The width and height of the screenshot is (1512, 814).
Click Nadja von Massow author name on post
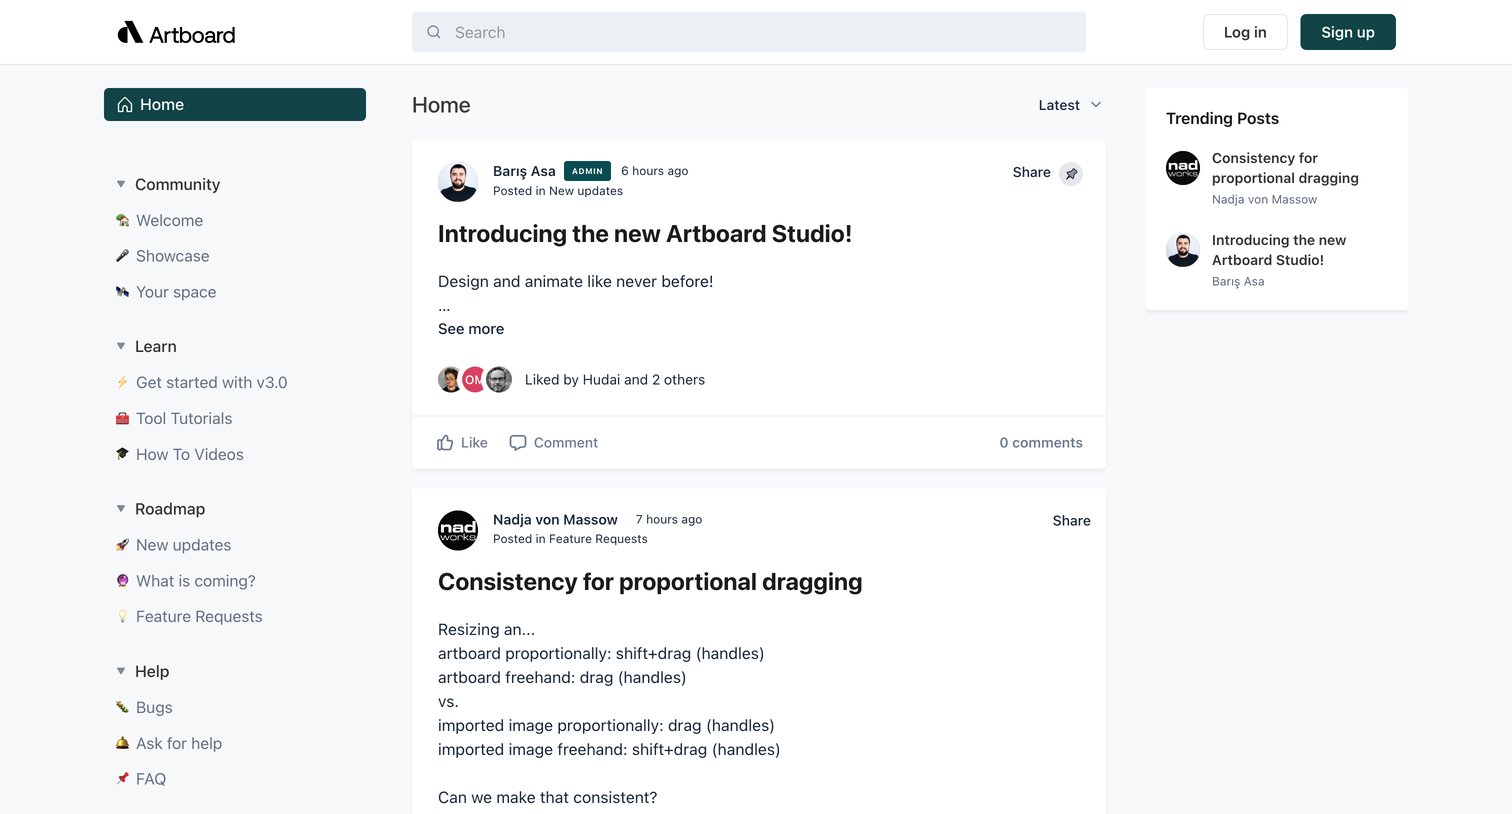[x=555, y=519]
